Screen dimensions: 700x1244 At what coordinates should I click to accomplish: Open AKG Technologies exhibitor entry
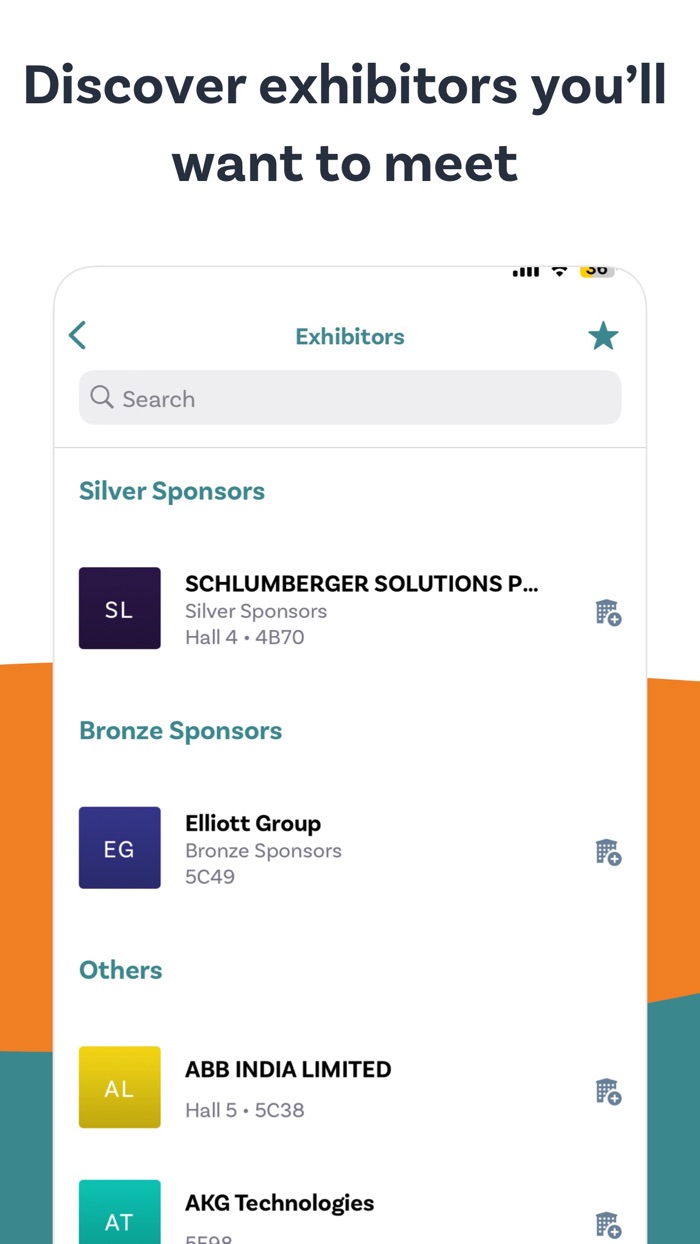(279, 1203)
